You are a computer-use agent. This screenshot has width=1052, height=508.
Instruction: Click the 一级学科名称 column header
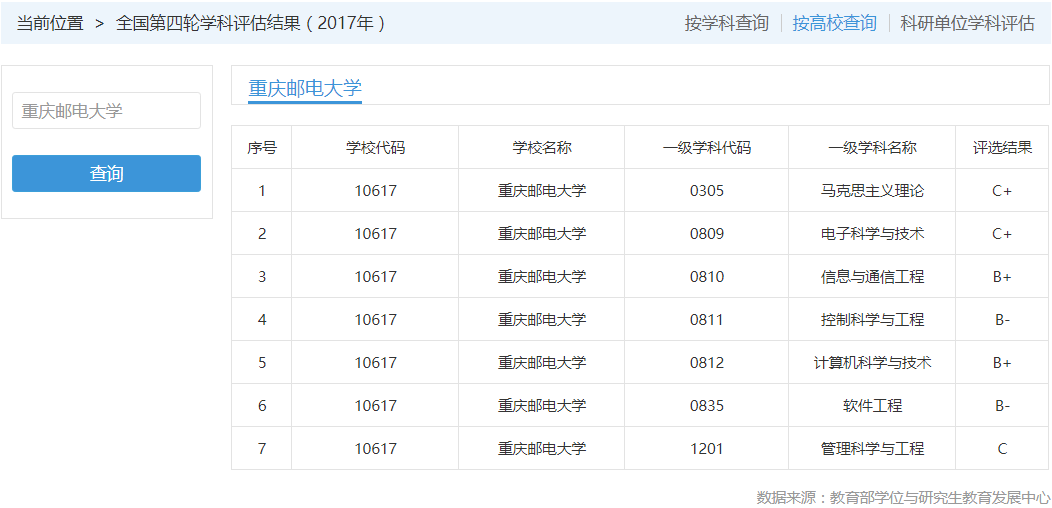point(872,148)
